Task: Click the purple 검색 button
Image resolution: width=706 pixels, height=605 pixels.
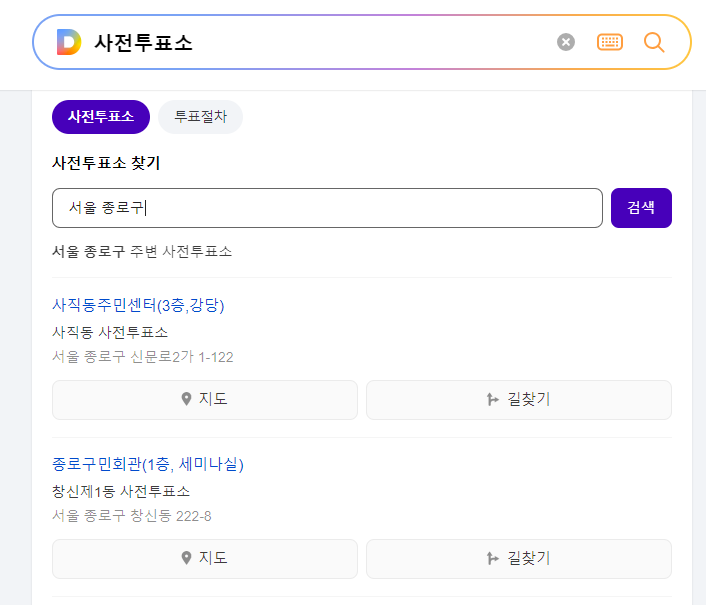Action: [641, 208]
